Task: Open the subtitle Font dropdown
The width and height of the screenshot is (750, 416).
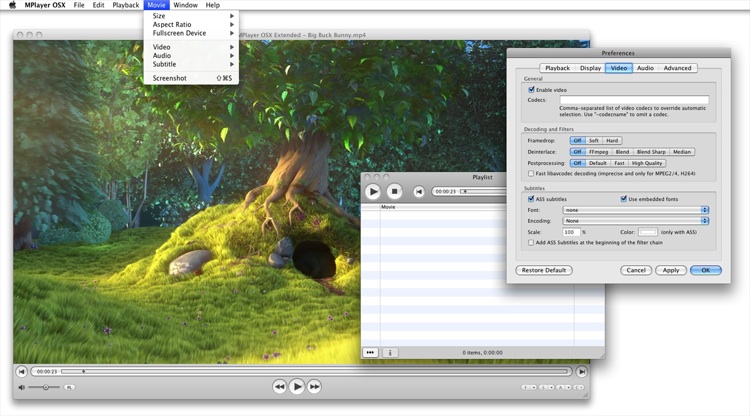Action: pos(636,210)
